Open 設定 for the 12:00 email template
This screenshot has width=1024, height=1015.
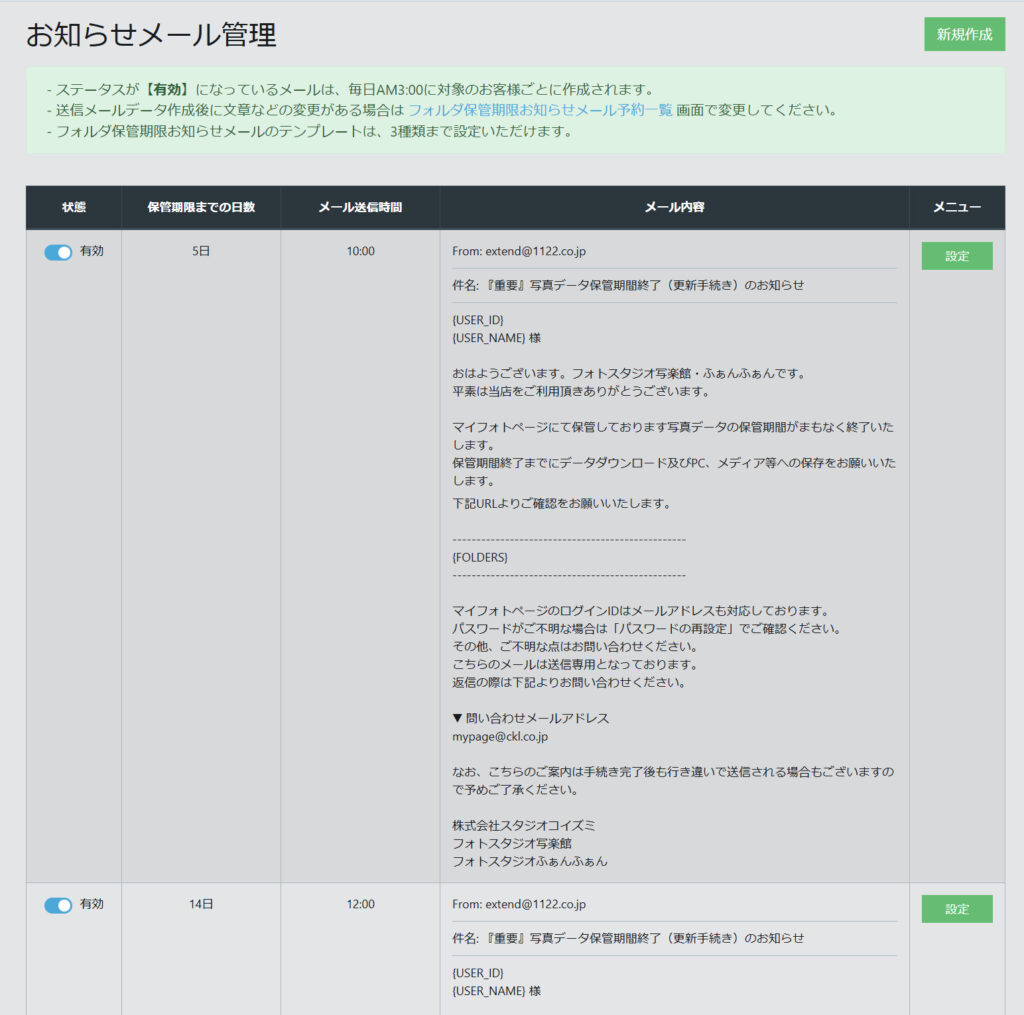956,909
